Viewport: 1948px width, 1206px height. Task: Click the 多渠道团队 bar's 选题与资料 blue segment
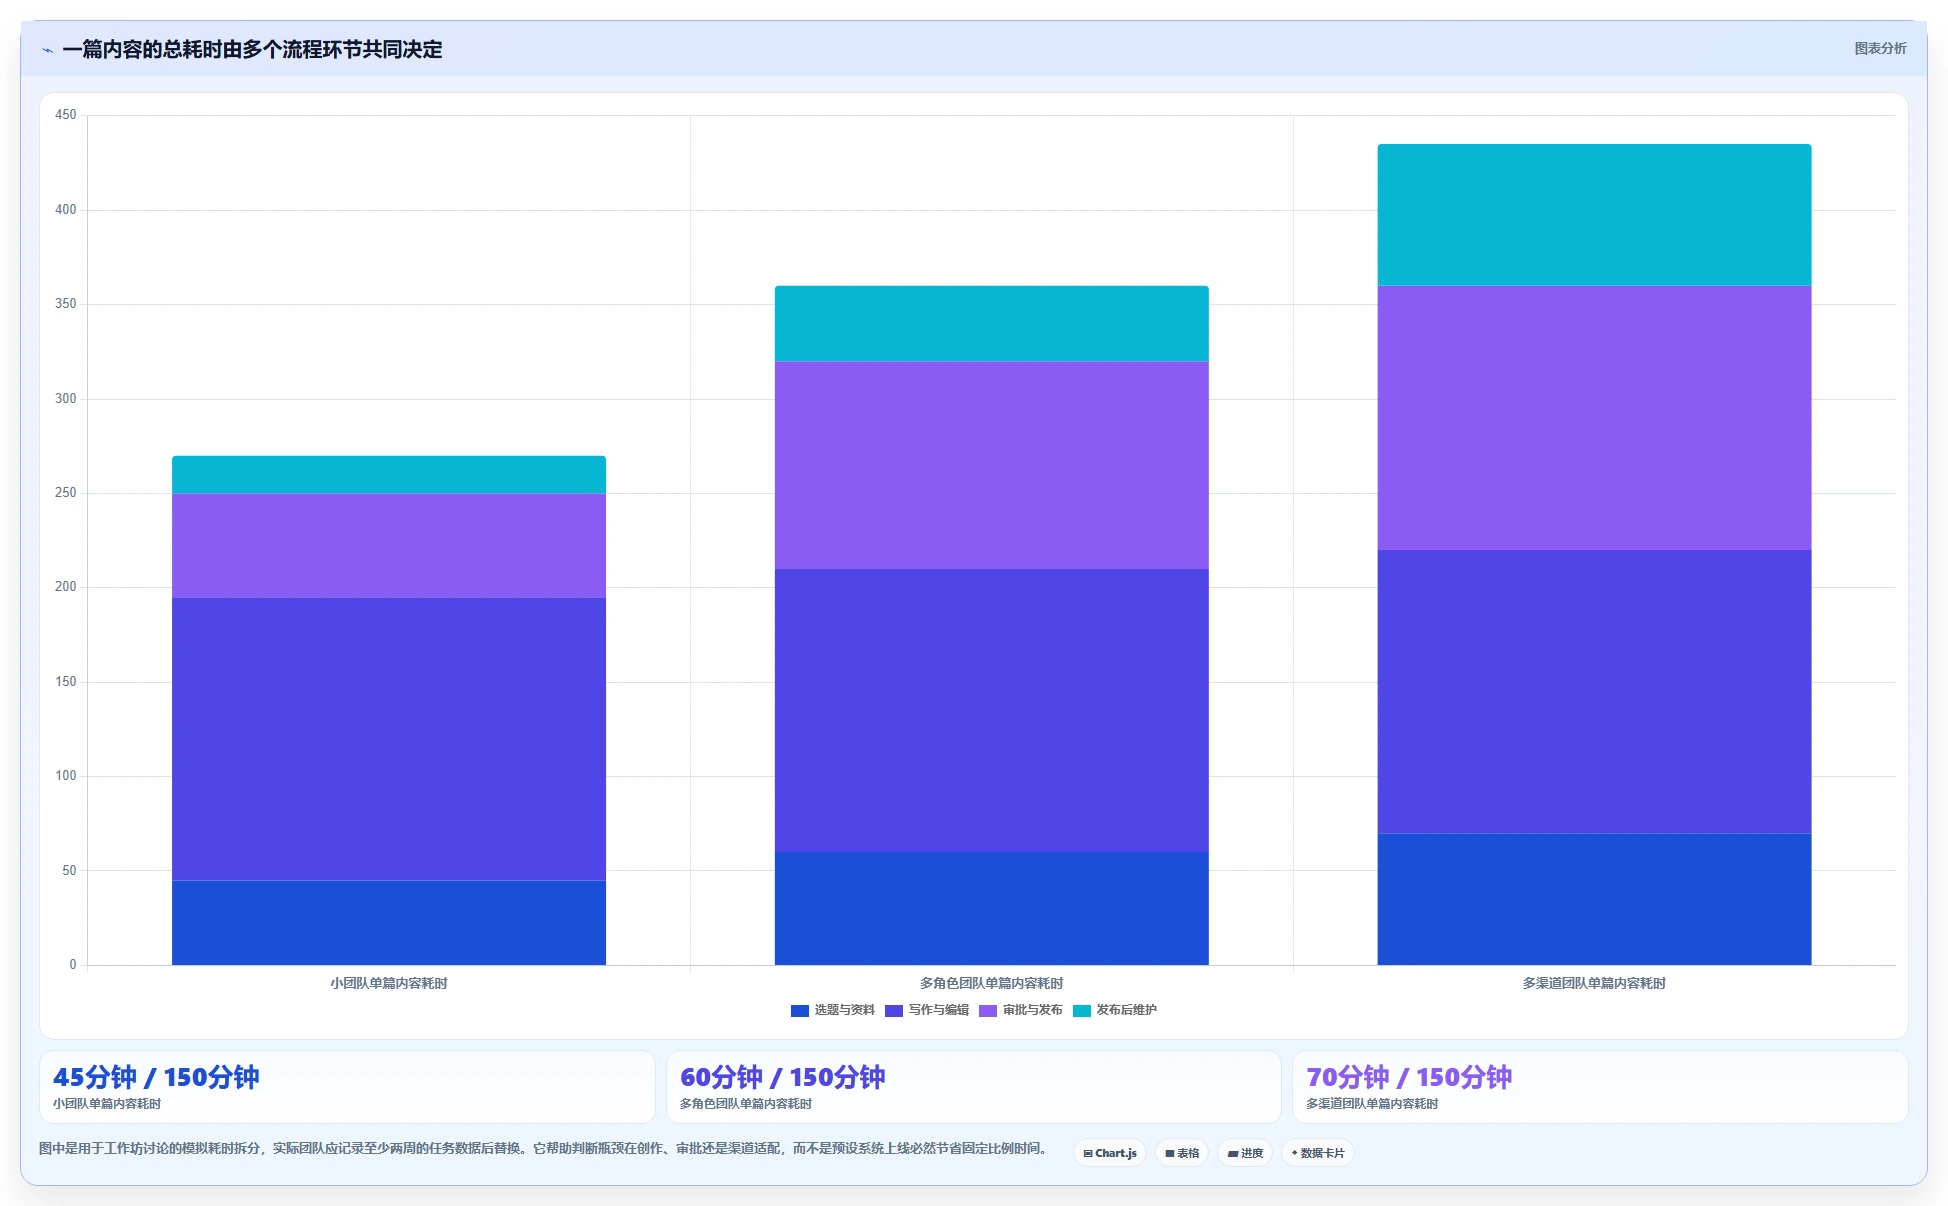tap(1594, 899)
